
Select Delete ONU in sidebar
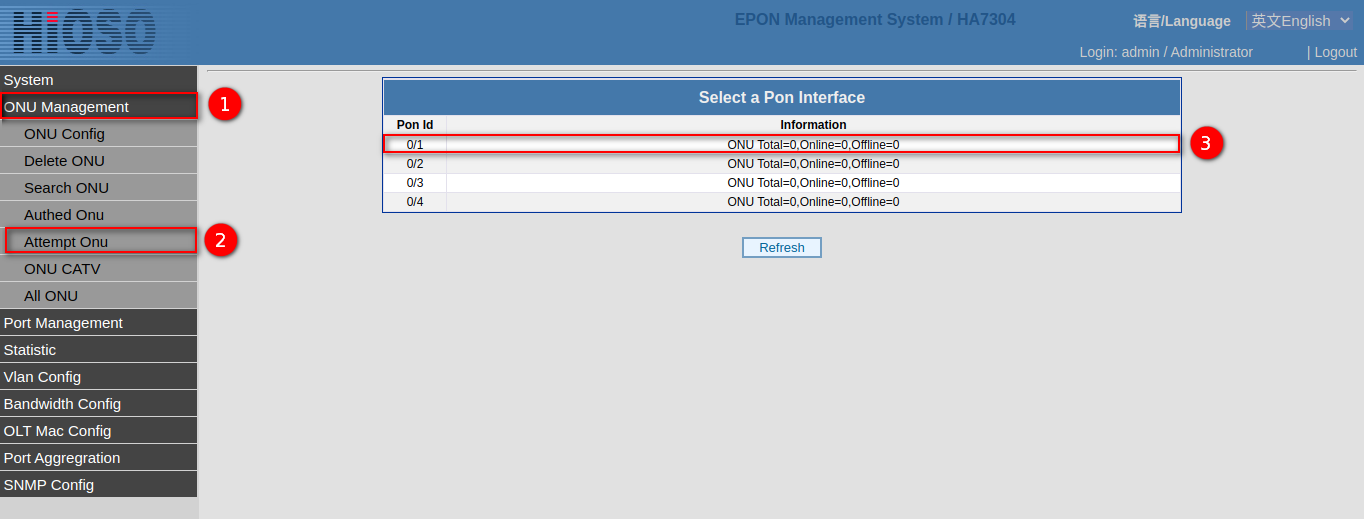click(x=64, y=161)
